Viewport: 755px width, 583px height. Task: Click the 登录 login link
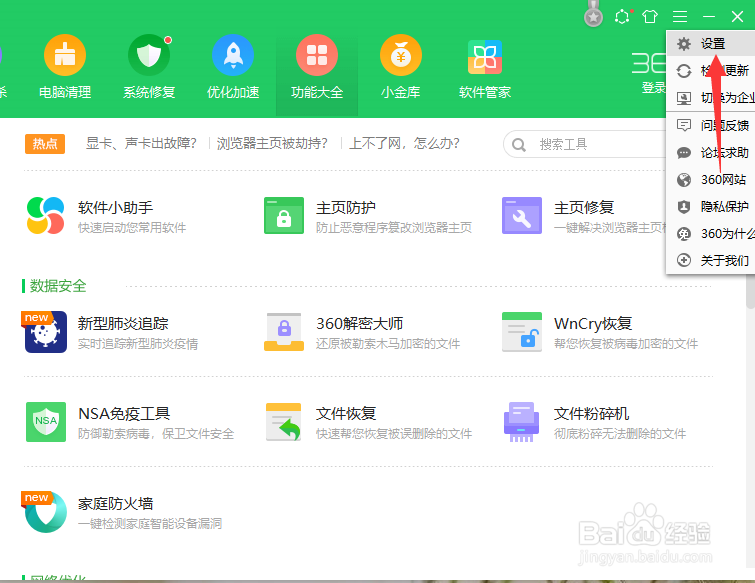point(653,88)
